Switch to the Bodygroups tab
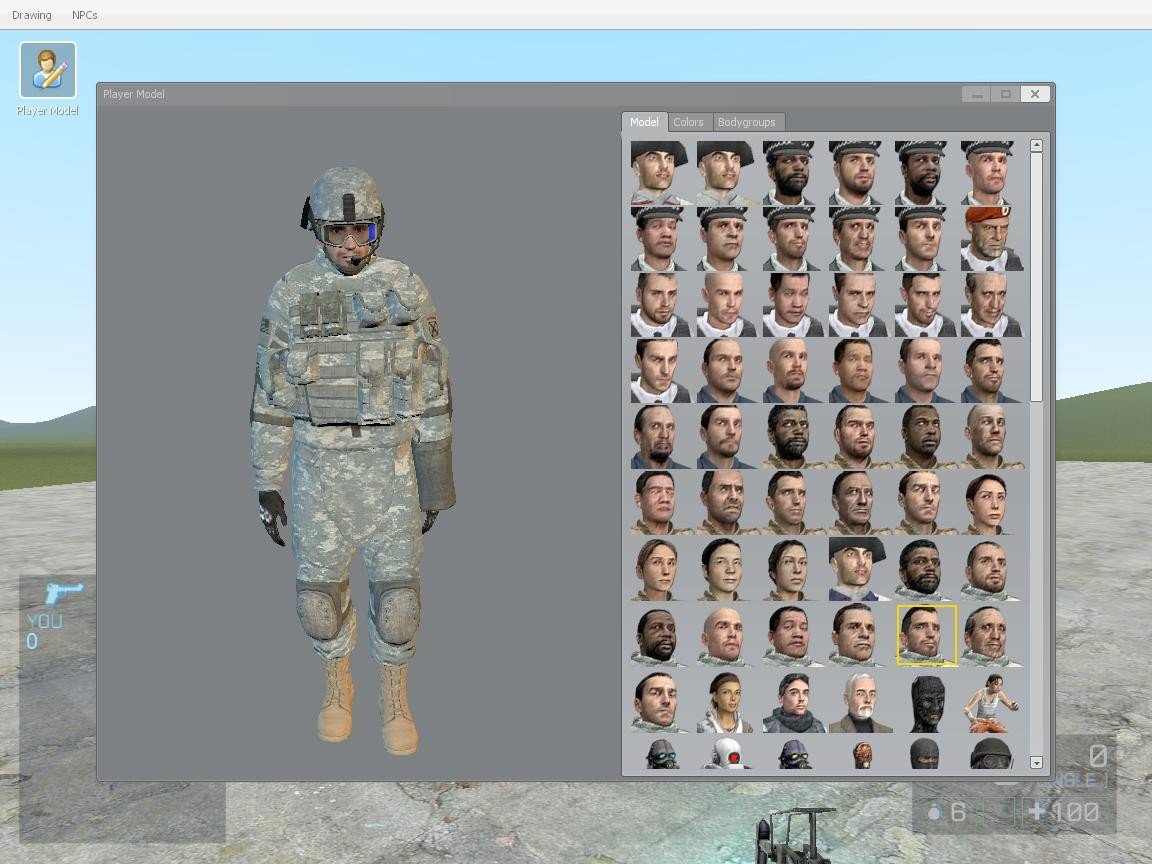 pyautogui.click(x=748, y=121)
